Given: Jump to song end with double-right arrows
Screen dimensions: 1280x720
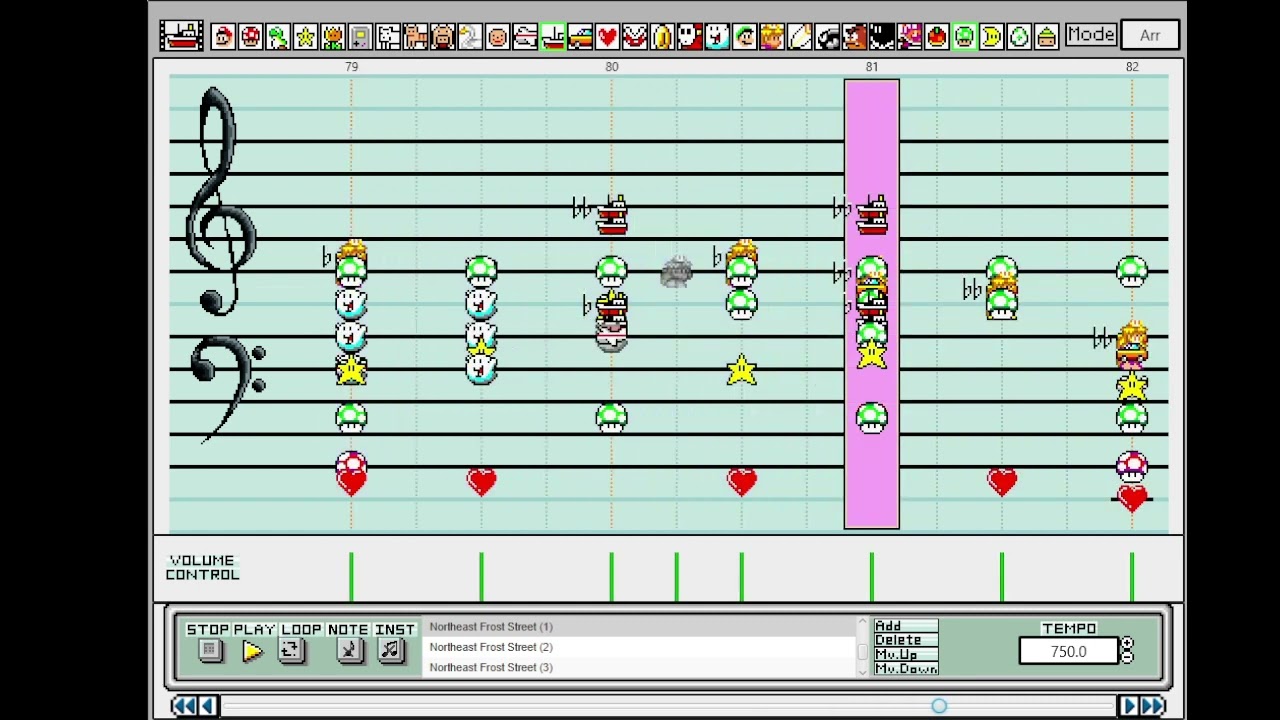Looking at the screenshot, I should 1153,706.
